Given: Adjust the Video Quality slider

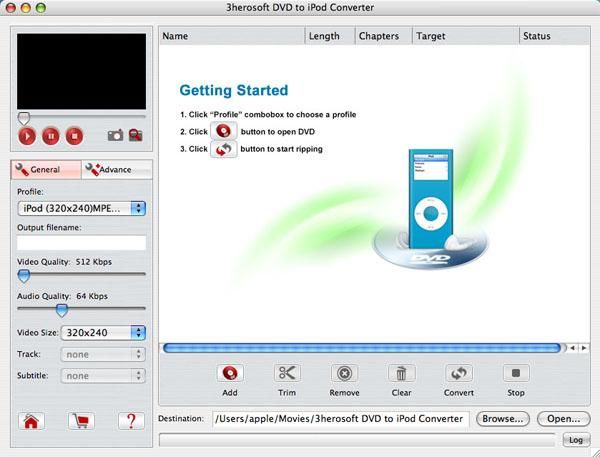Looking at the screenshot, I should (24, 275).
